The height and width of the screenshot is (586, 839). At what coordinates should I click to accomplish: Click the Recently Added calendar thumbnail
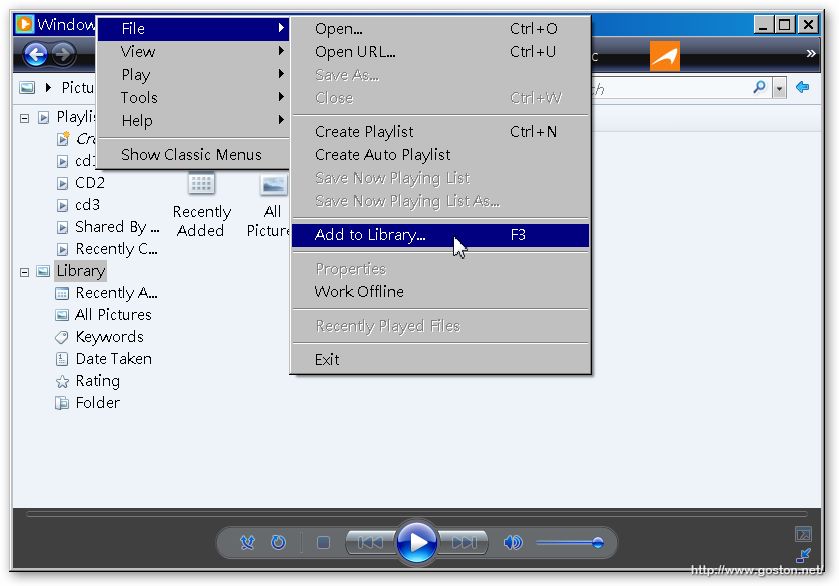(x=201, y=184)
